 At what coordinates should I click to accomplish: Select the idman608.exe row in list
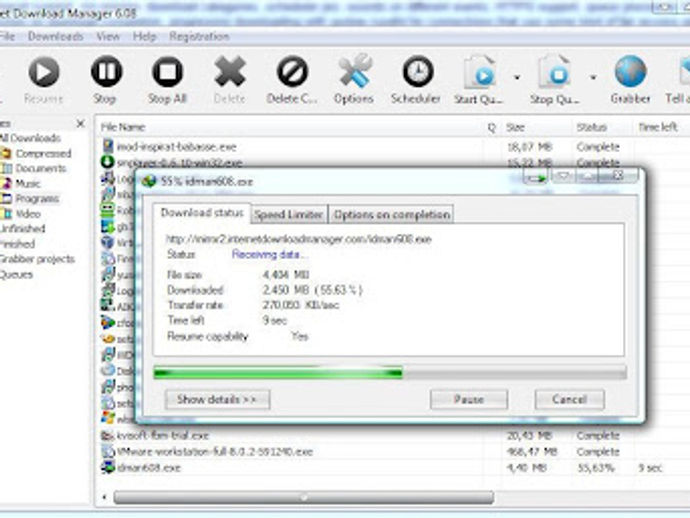[x=392, y=468]
